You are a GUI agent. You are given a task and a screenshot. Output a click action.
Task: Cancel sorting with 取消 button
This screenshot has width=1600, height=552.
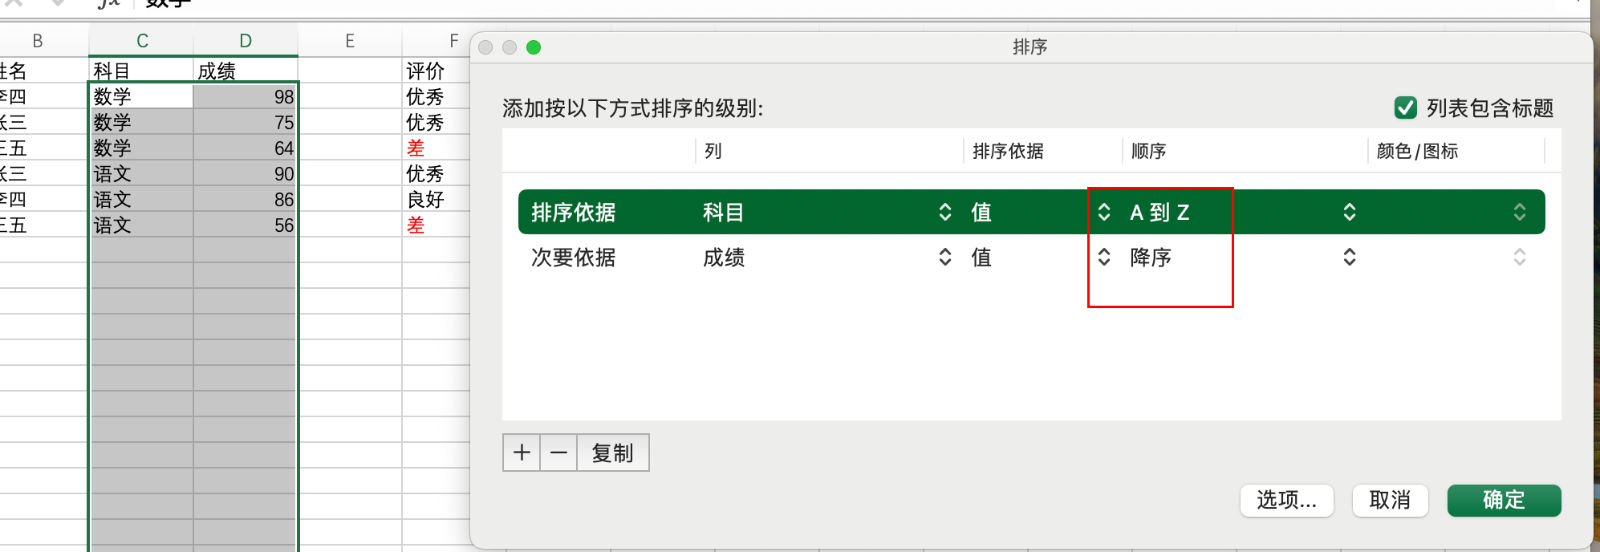[1390, 500]
